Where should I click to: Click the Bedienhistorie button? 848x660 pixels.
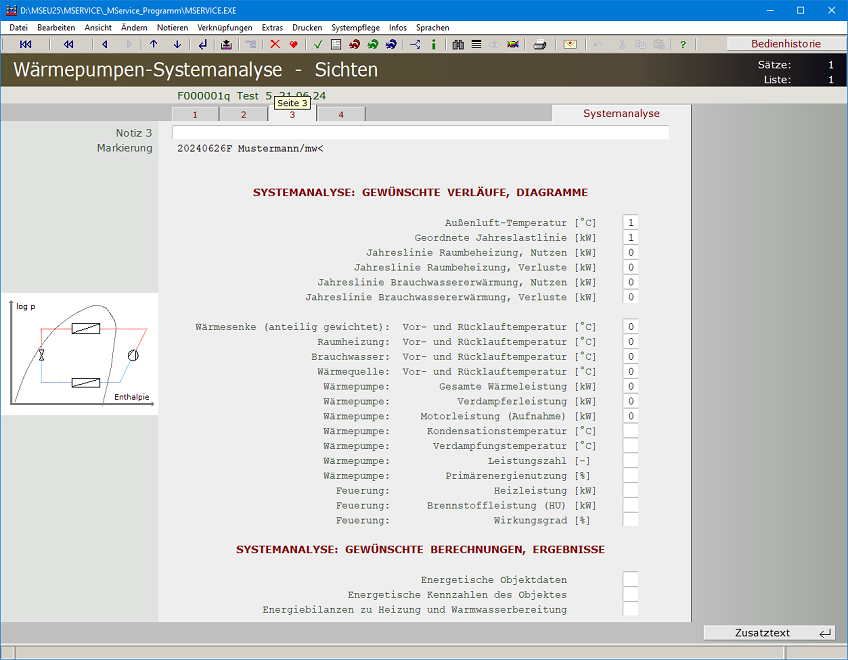786,44
